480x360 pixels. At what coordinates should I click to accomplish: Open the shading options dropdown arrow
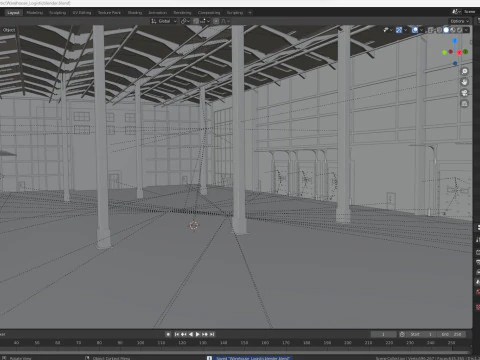tap(466, 30)
